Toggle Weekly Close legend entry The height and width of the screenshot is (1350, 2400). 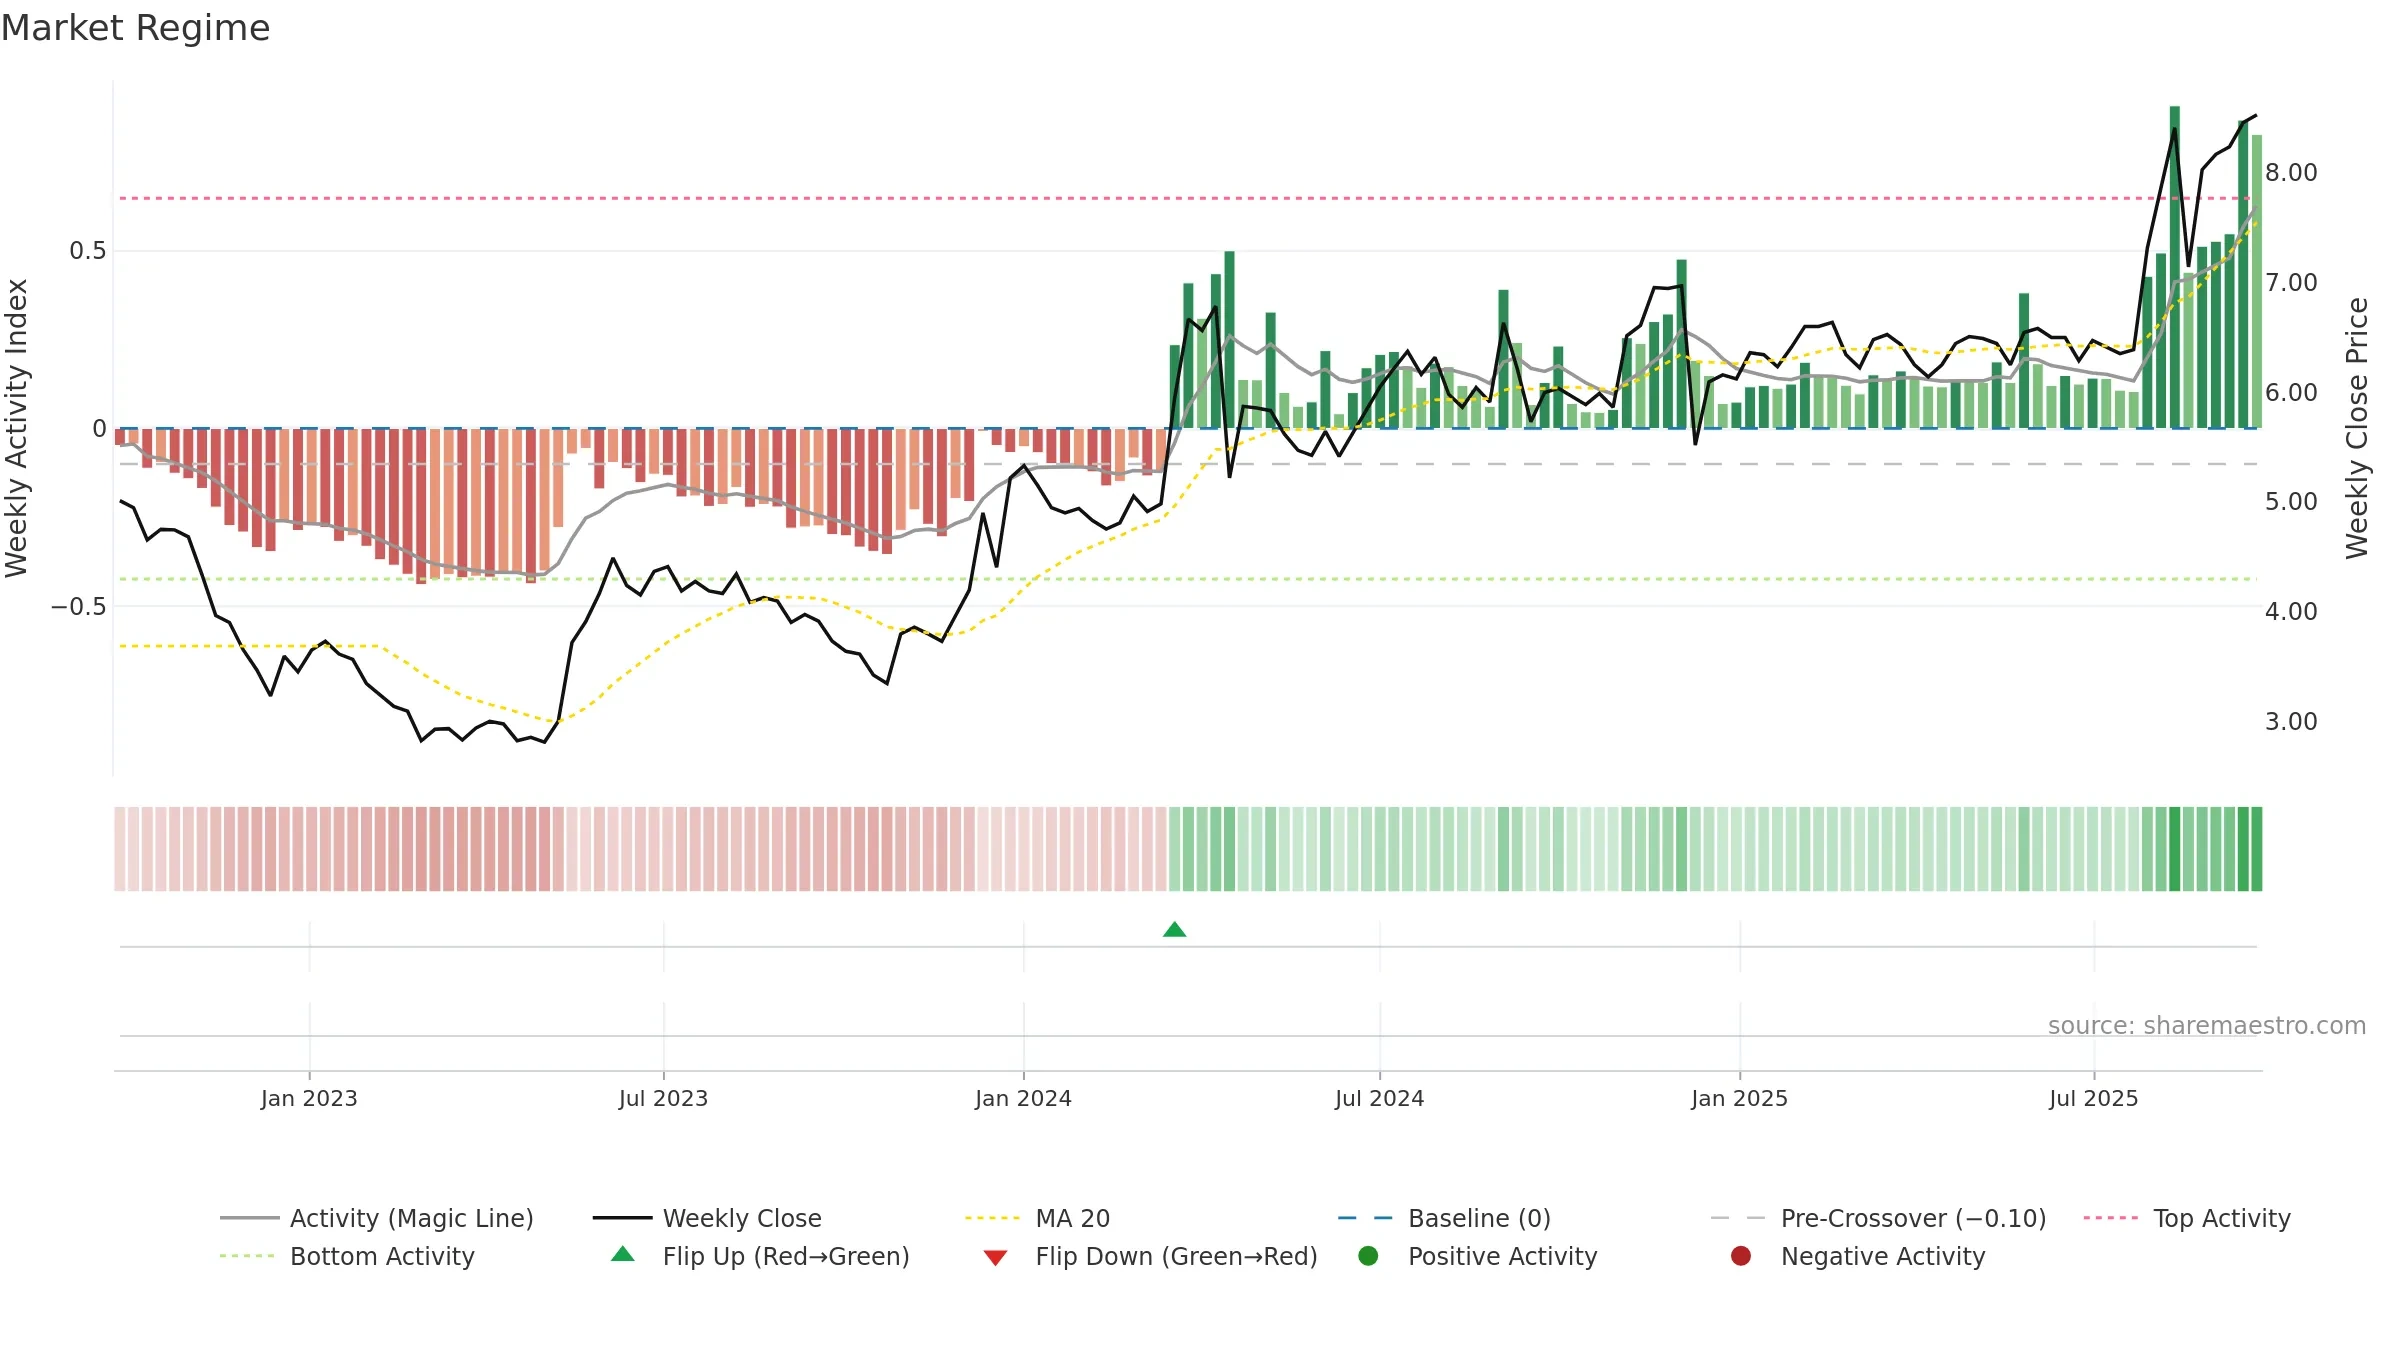coord(707,1218)
